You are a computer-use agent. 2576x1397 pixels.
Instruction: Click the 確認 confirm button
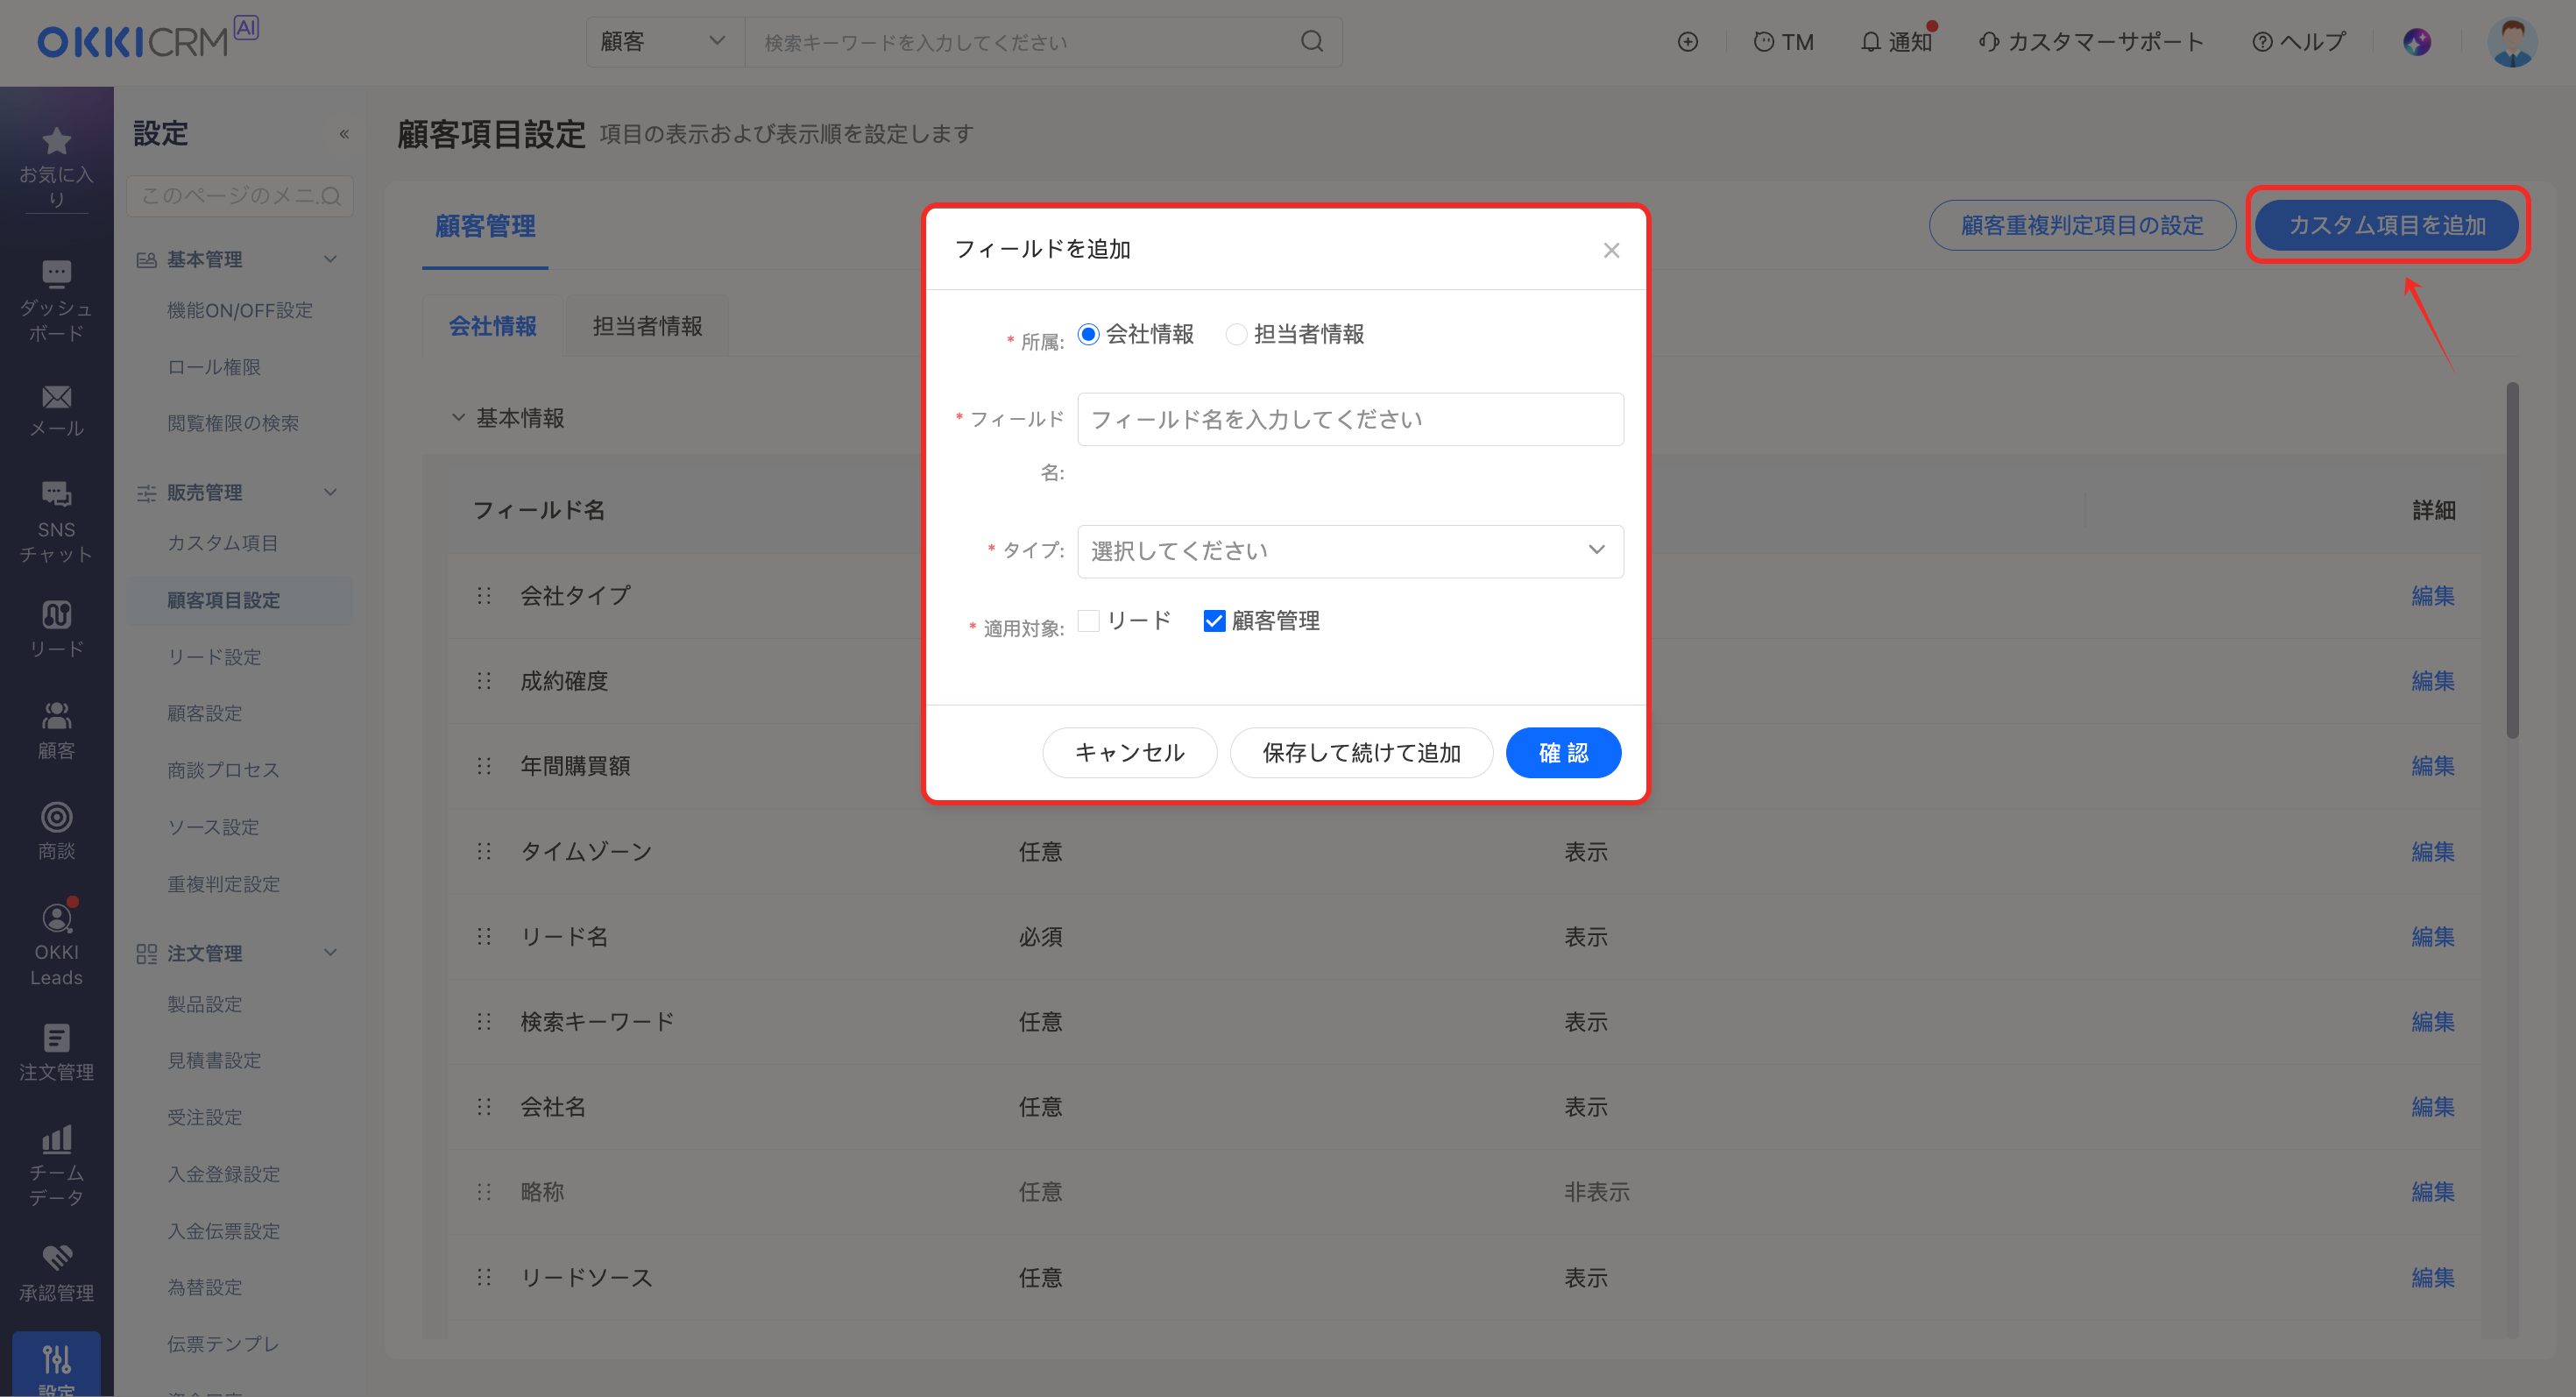(1563, 752)
